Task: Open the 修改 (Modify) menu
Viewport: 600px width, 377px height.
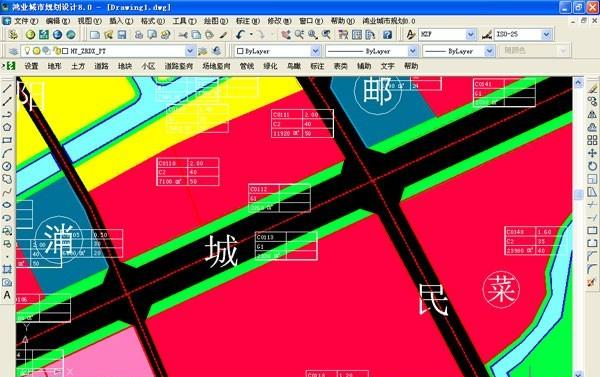Action: pyautogui.click(x=279, y=21)
